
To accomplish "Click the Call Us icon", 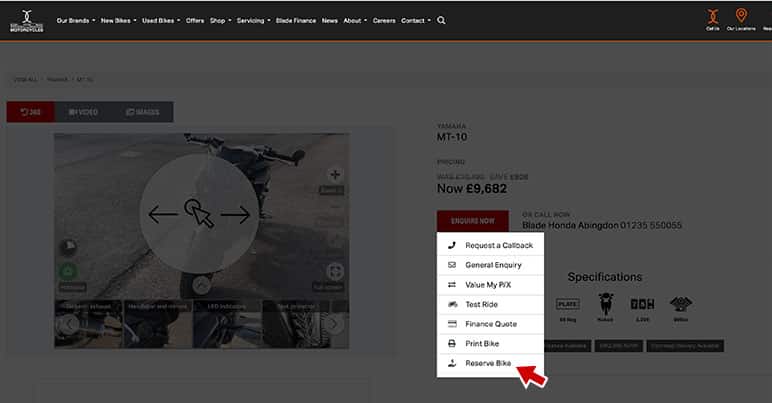I will click(712, 20).
